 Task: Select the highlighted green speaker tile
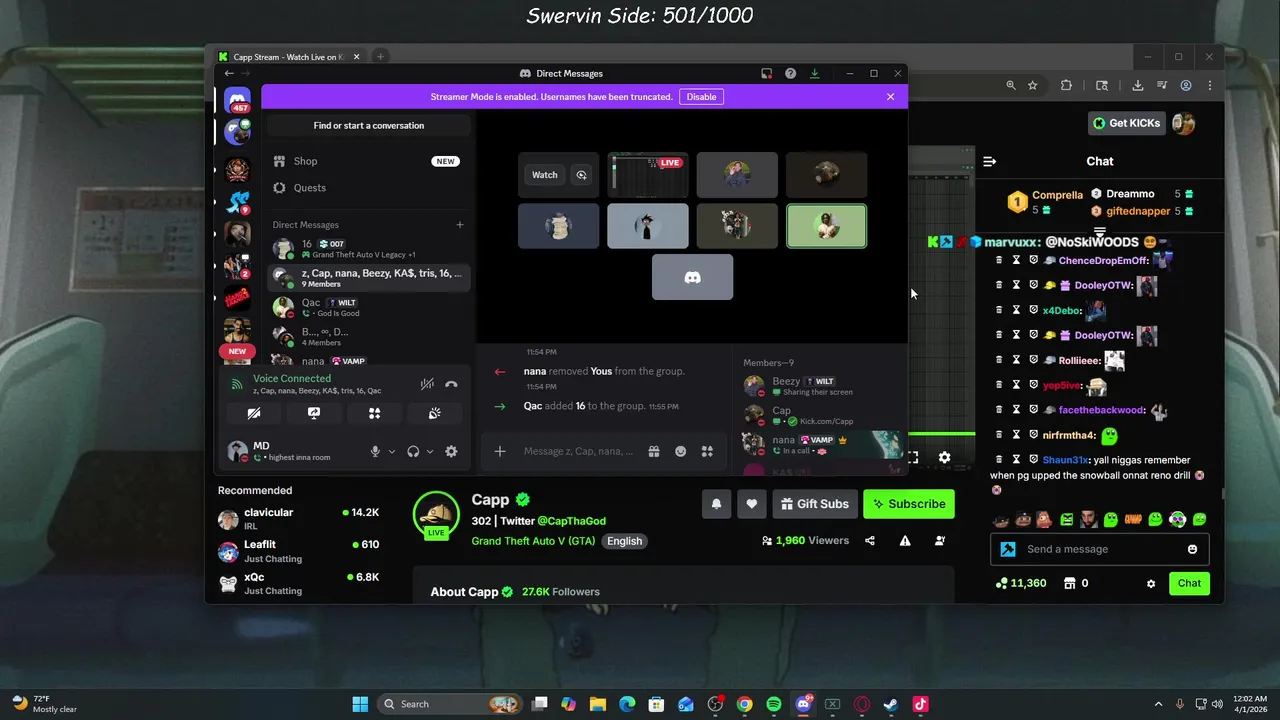click(x=827, y=226)
